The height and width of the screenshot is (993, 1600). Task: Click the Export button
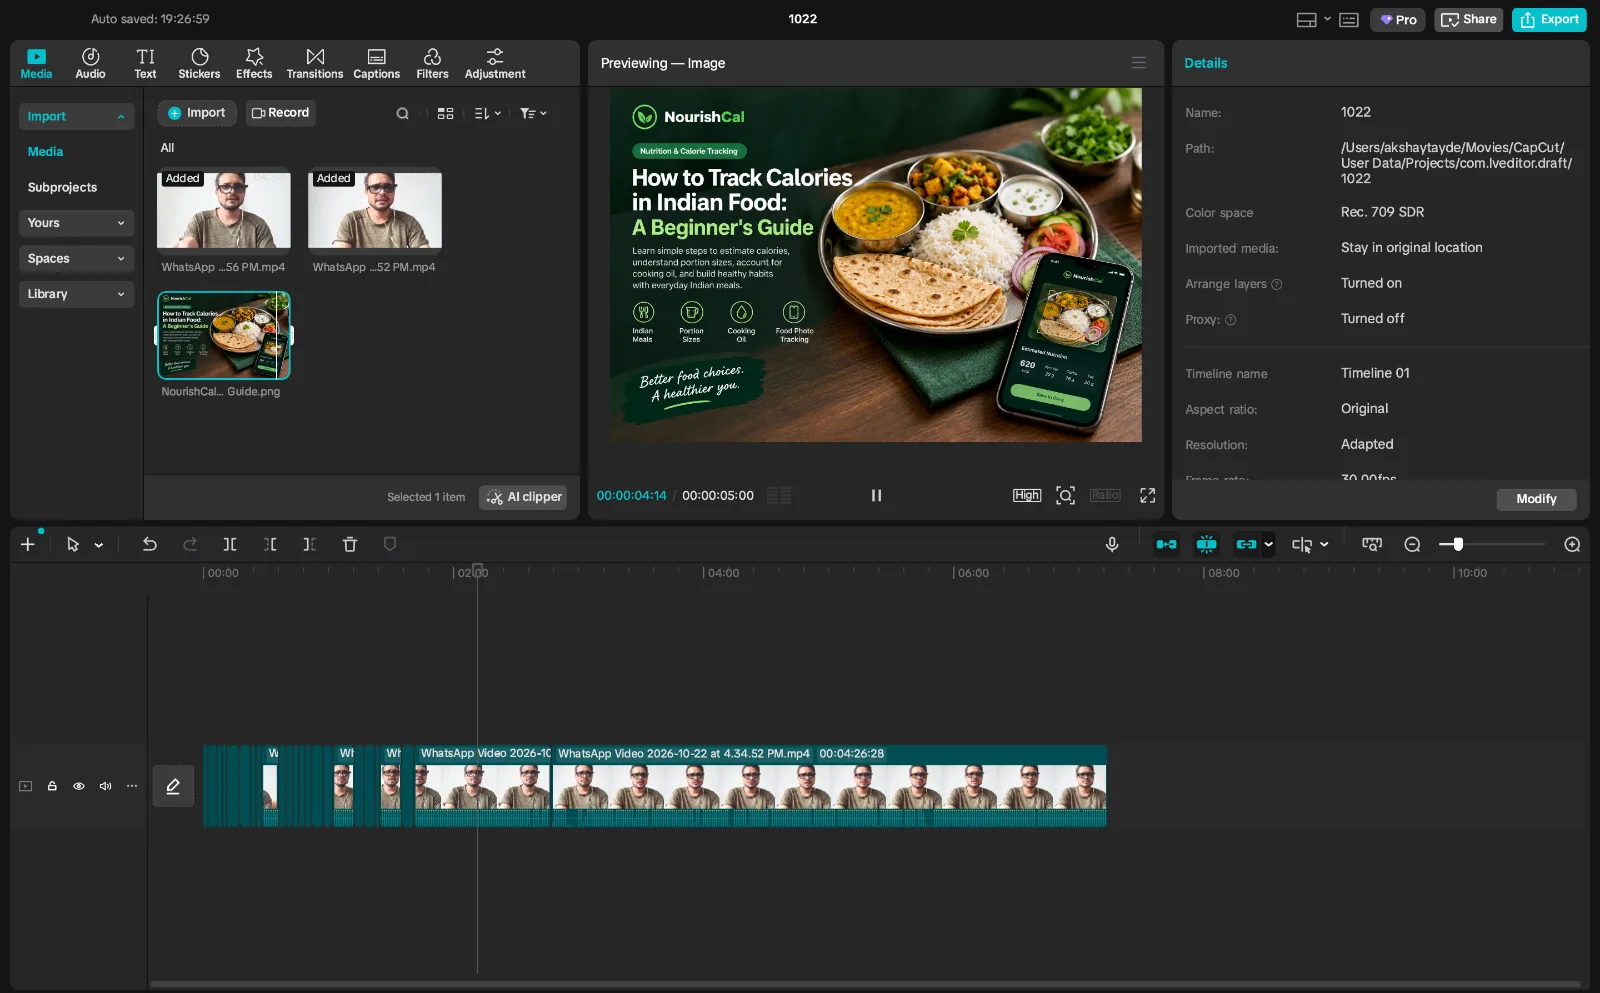click(1549, 20)
